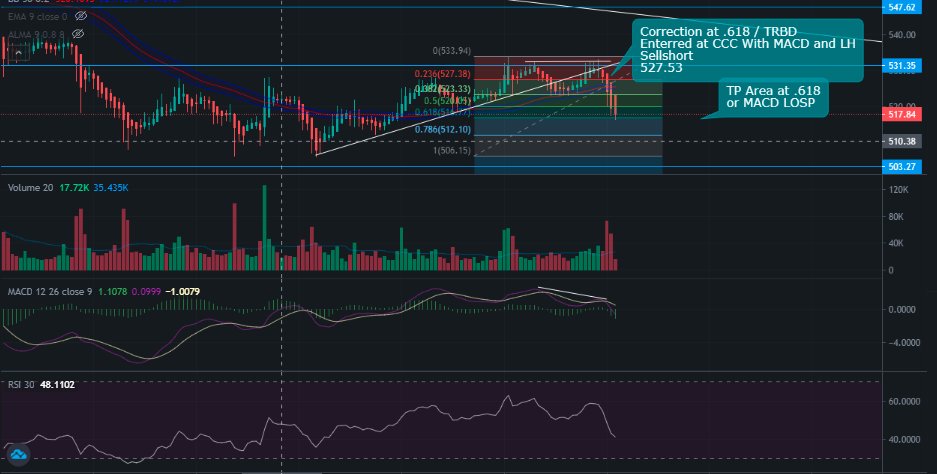Click MACD histogram value 1.1078
The image size is (937, 474).
(112, 292)
